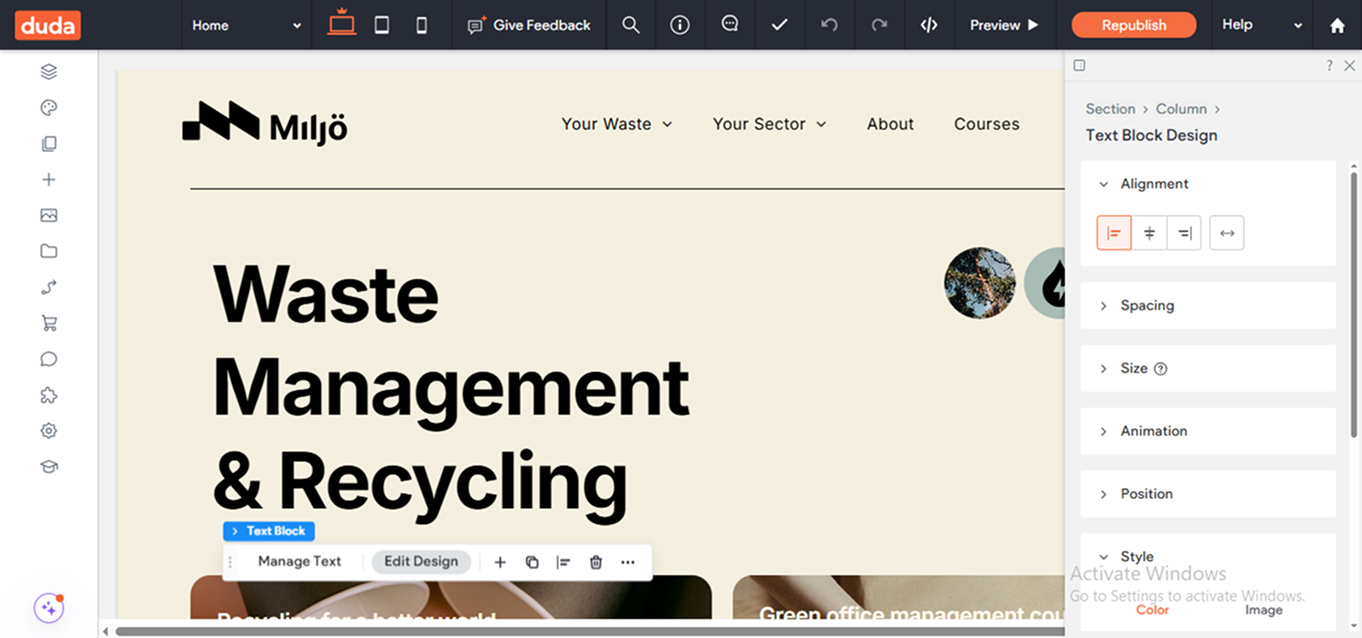Open the Home page selector dropdown
1362x638 pixels.
247,25
